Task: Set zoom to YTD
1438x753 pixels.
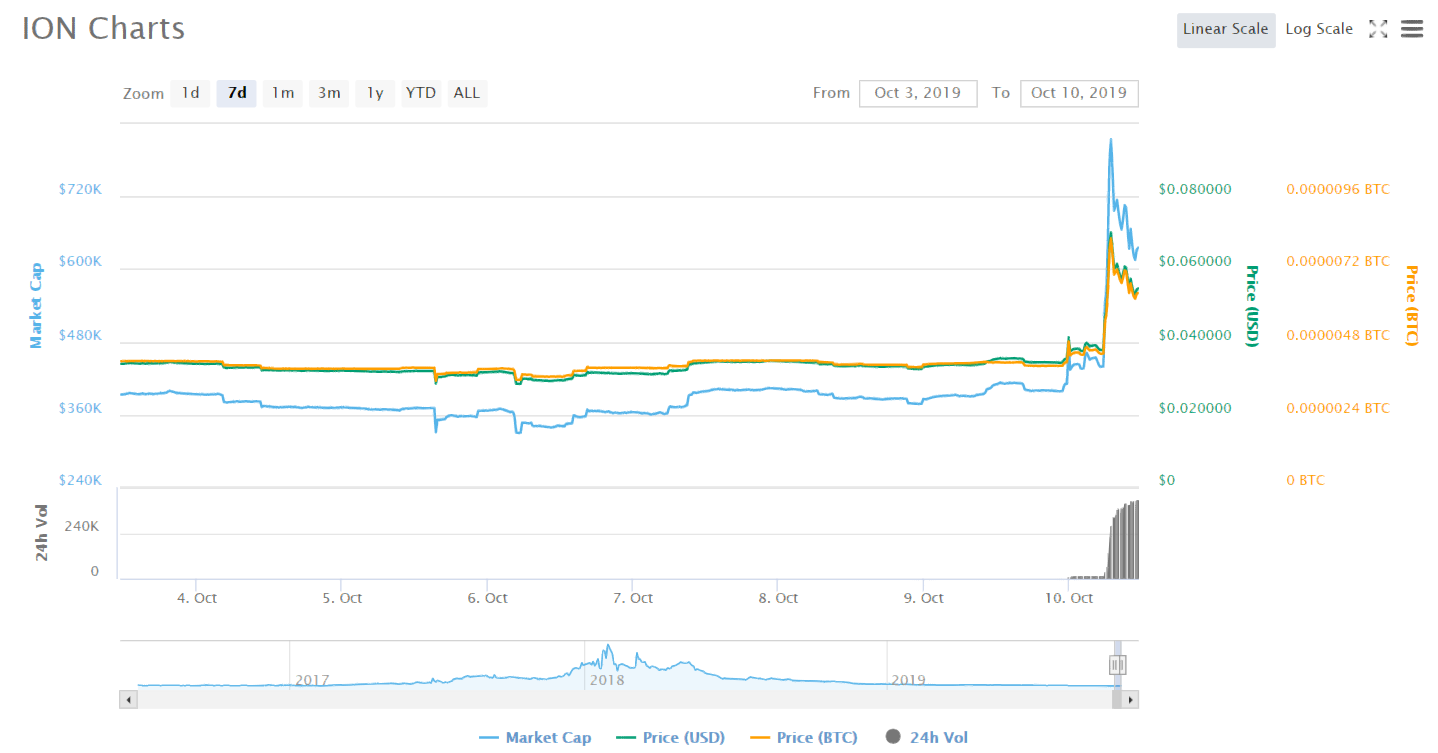Action: pos(421,93)
